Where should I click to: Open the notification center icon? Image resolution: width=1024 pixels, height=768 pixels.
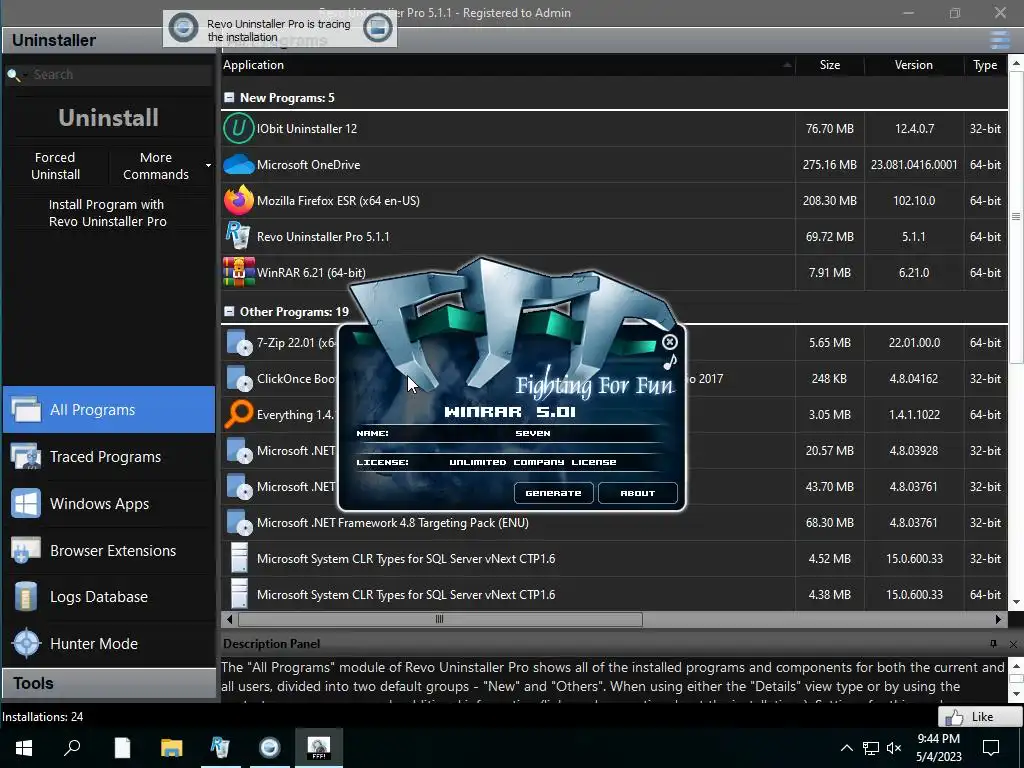(x=991, y=748)
